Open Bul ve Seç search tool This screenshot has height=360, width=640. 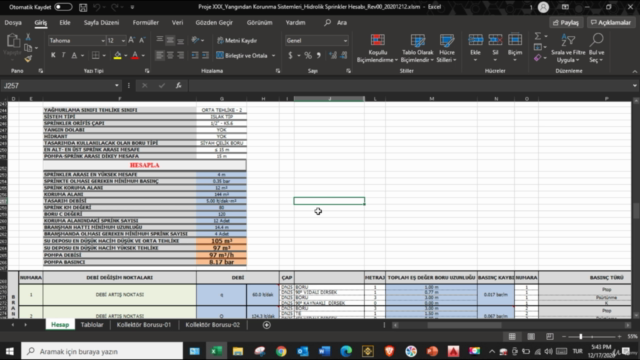[596, 48]
